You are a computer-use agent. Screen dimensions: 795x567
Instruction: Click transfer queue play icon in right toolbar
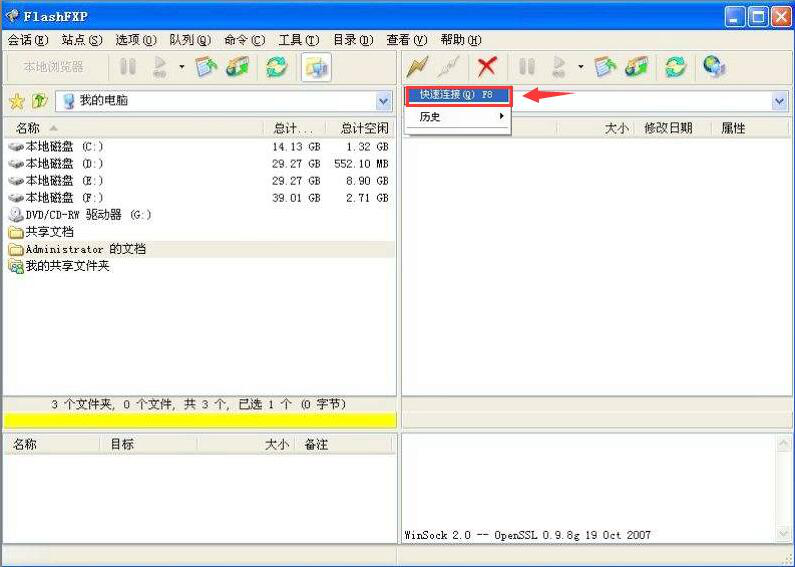(x=559, y=67)
